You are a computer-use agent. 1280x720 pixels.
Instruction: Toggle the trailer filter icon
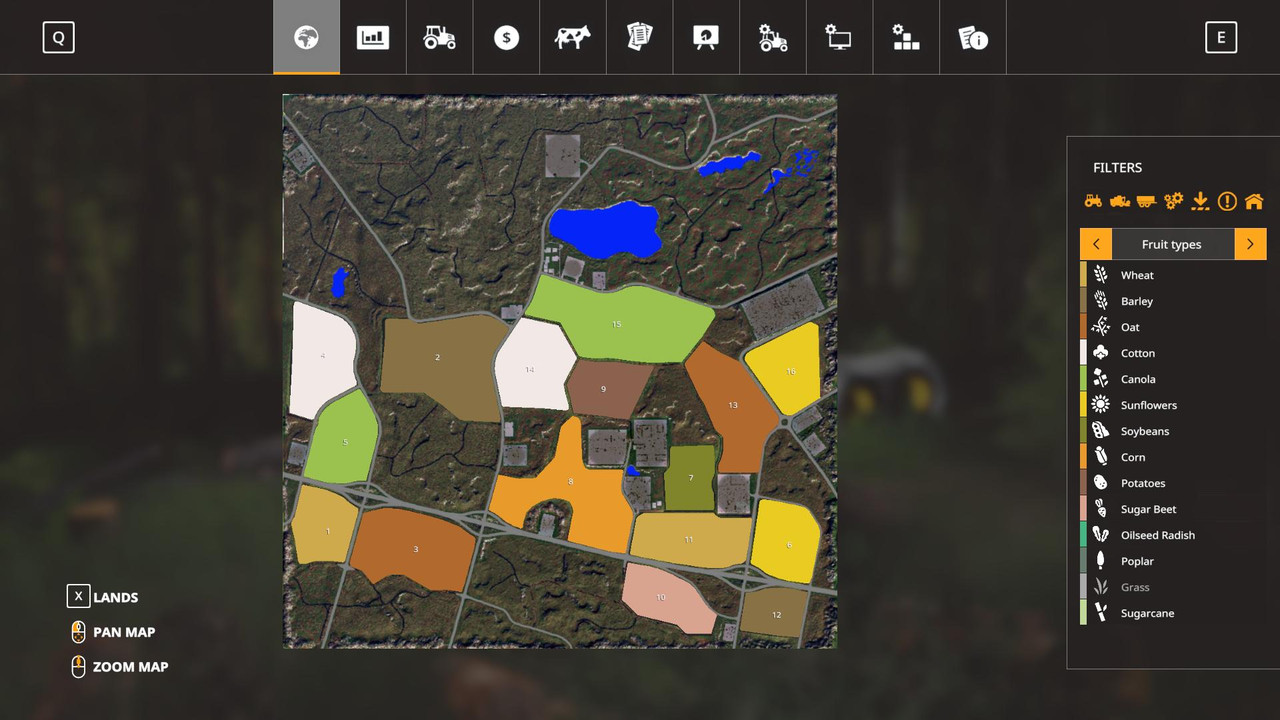tap(1146, 200)
